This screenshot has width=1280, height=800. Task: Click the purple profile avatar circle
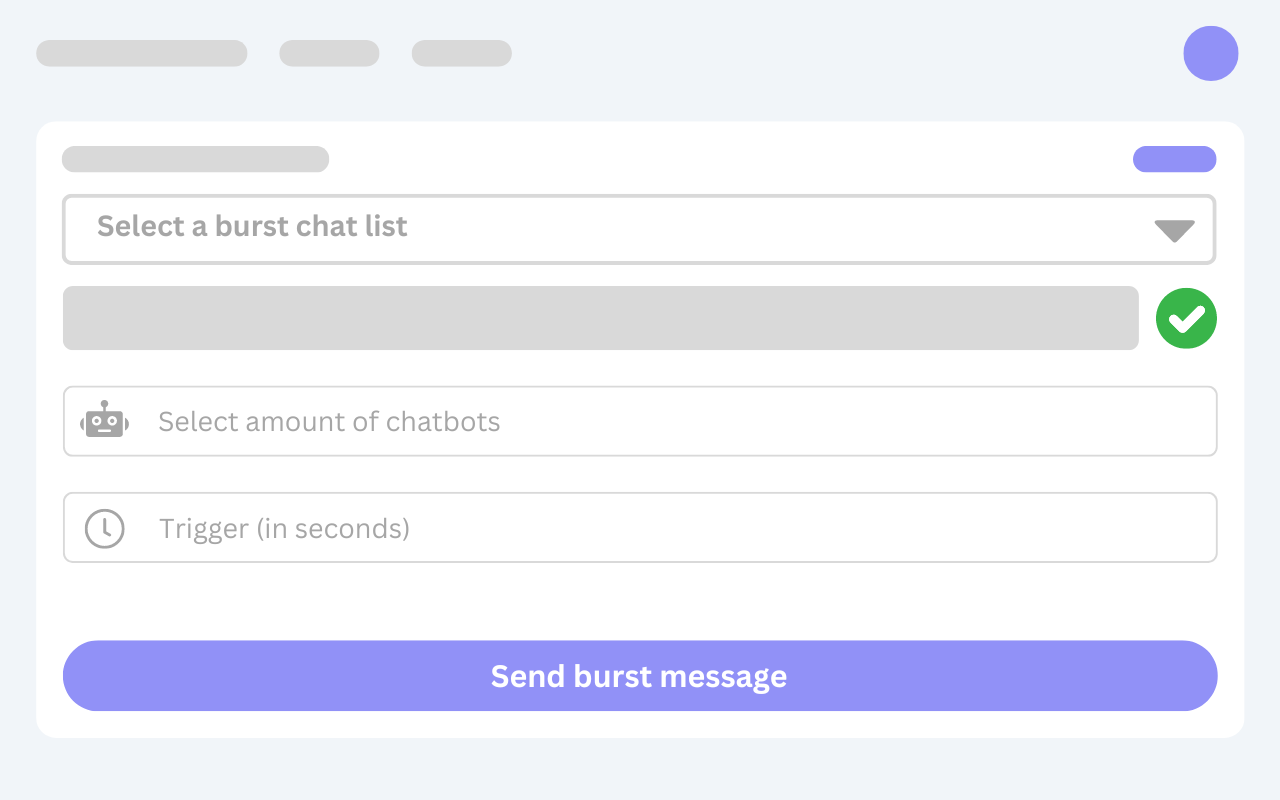[1210, 53]
